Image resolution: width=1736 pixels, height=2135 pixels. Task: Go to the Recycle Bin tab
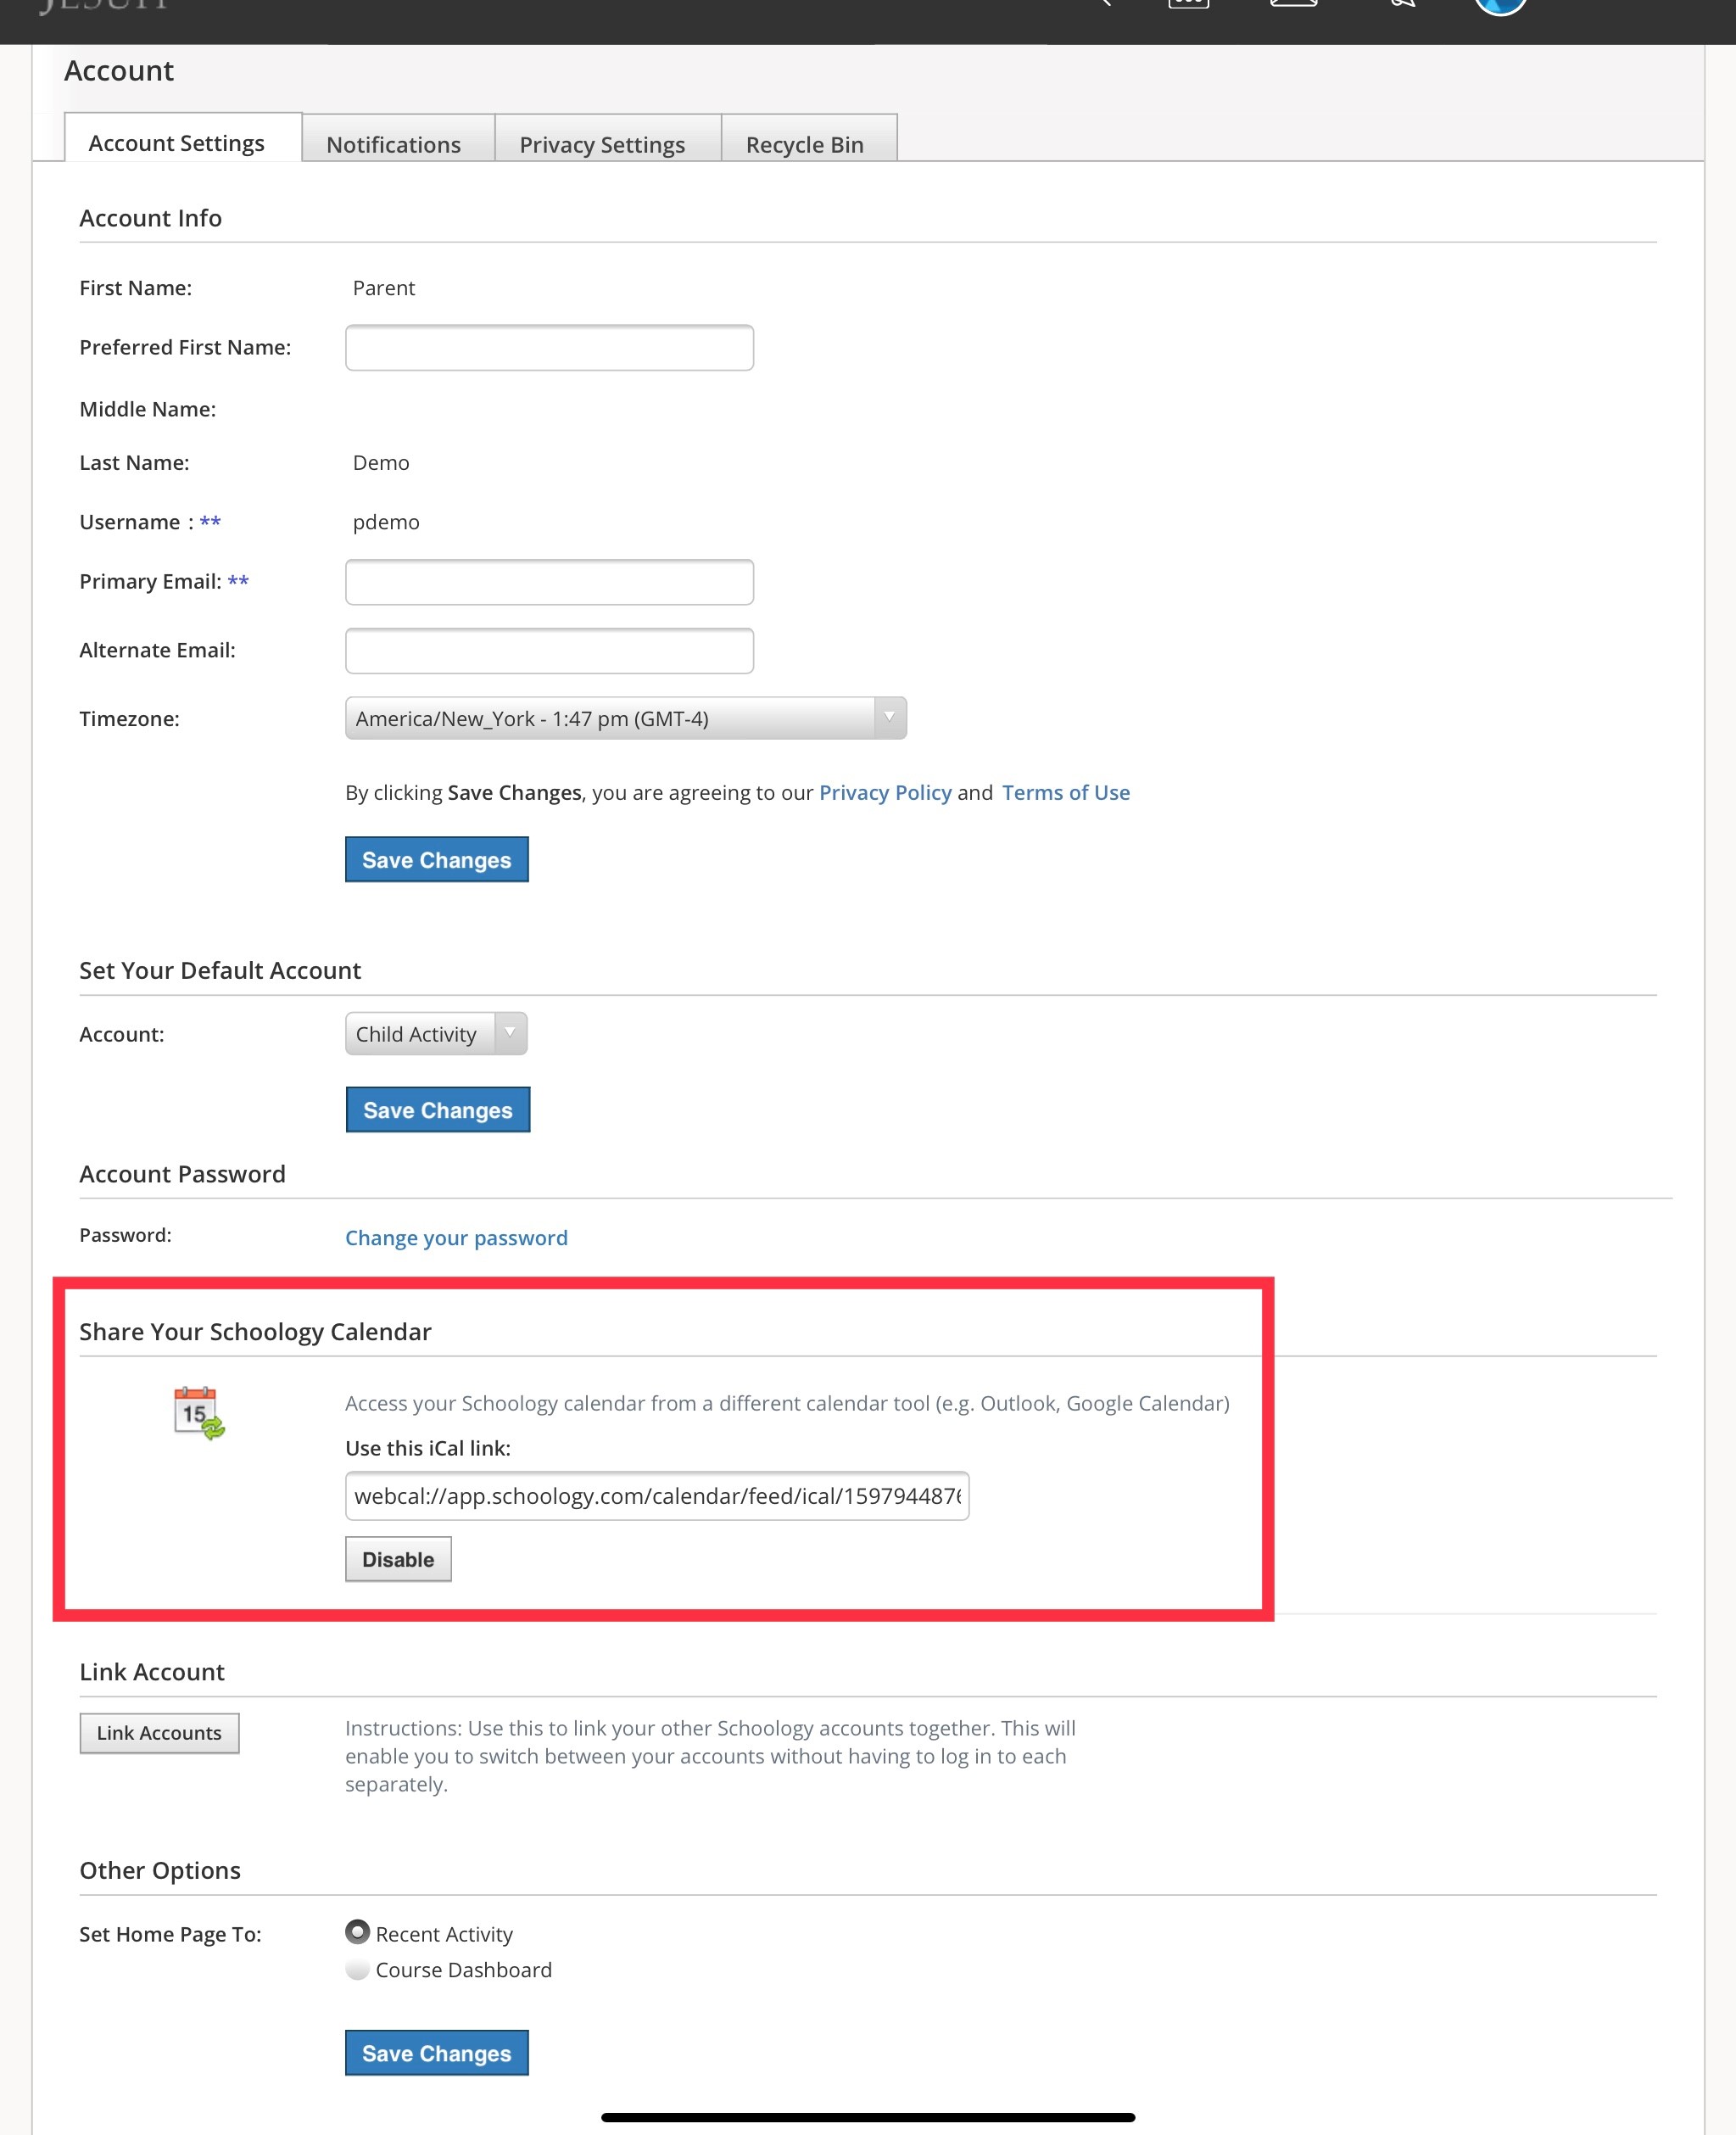coord(805,144)
